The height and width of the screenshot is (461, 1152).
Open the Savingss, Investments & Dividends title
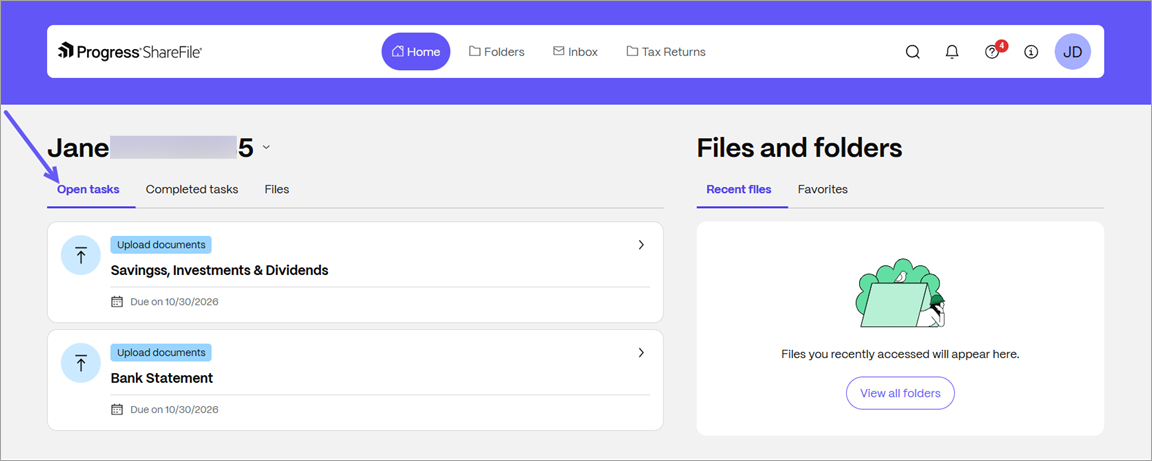[x=220, y=271]
